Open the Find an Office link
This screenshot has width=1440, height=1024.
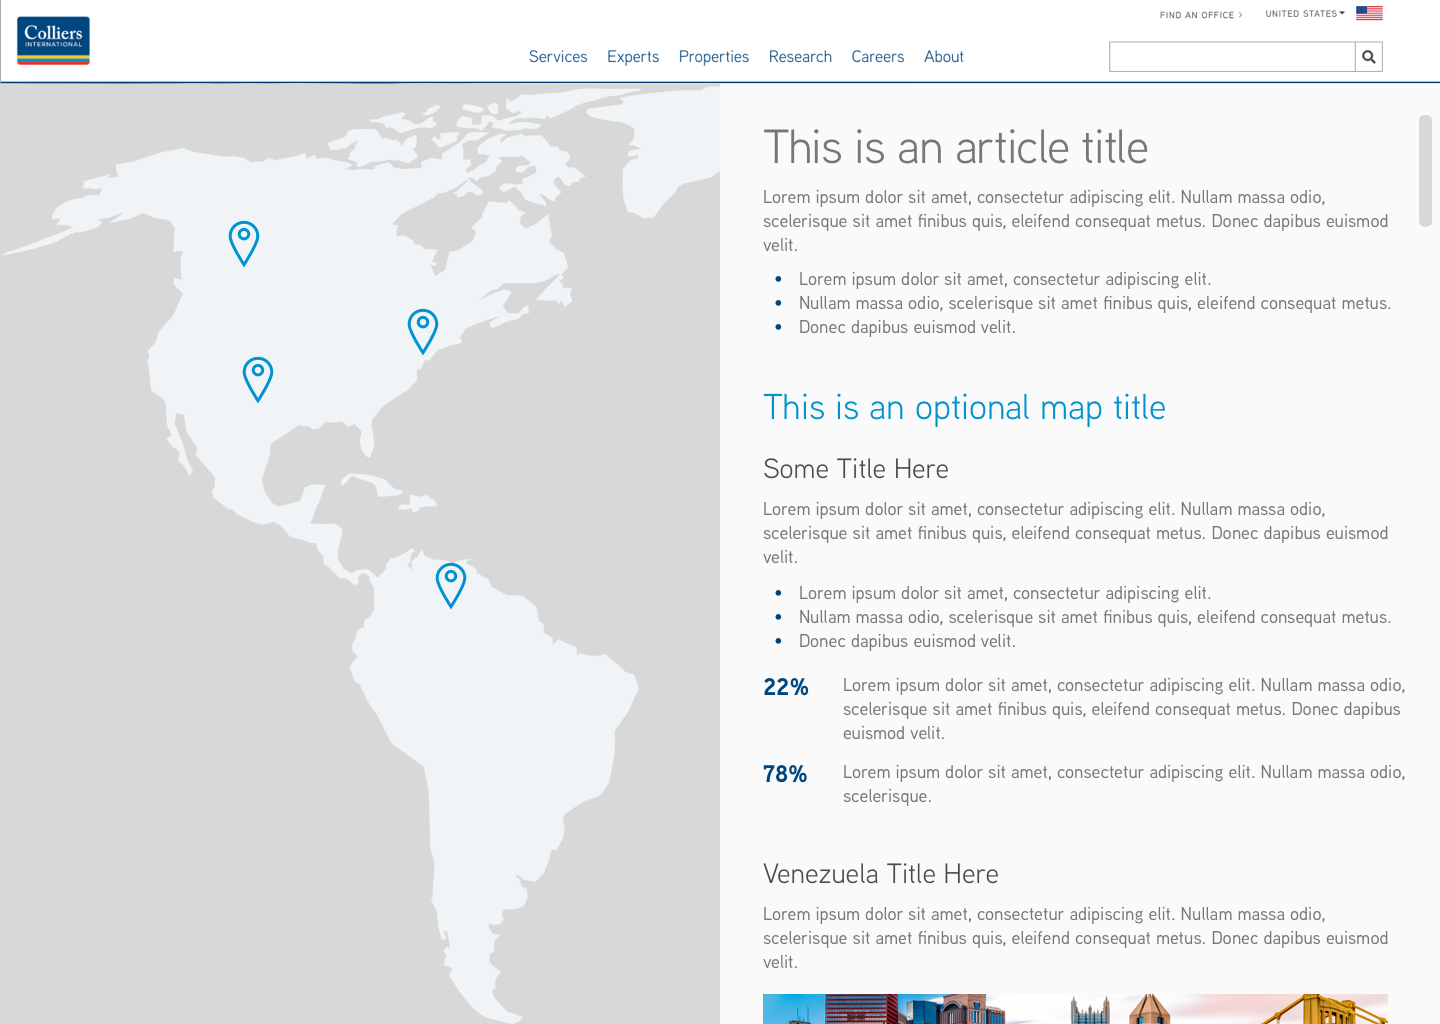click(x=1200, y=15)
